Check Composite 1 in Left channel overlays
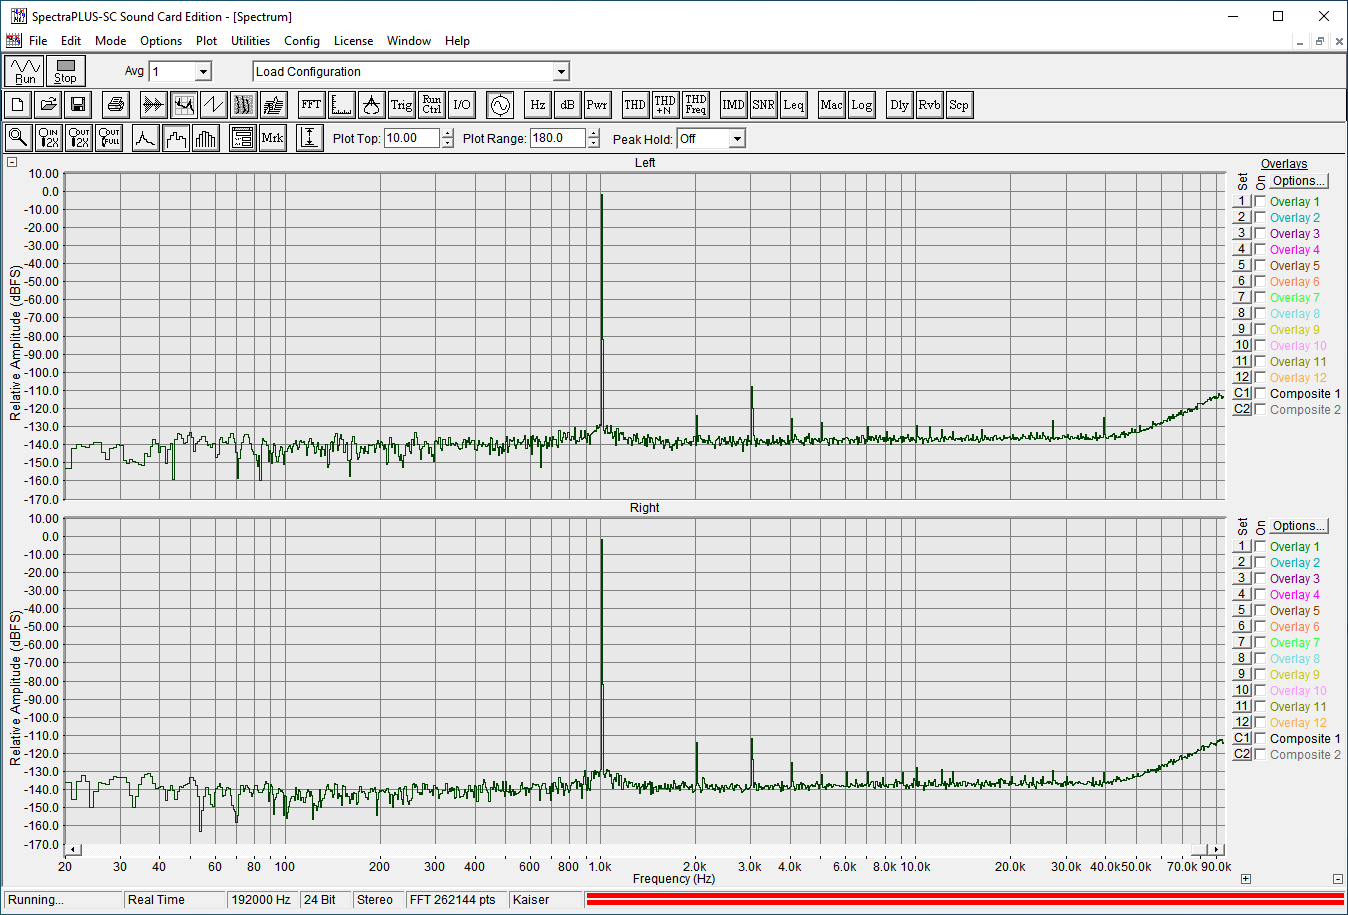The width and height of the screenshot is (1348, 915). tap(1260, 393)
